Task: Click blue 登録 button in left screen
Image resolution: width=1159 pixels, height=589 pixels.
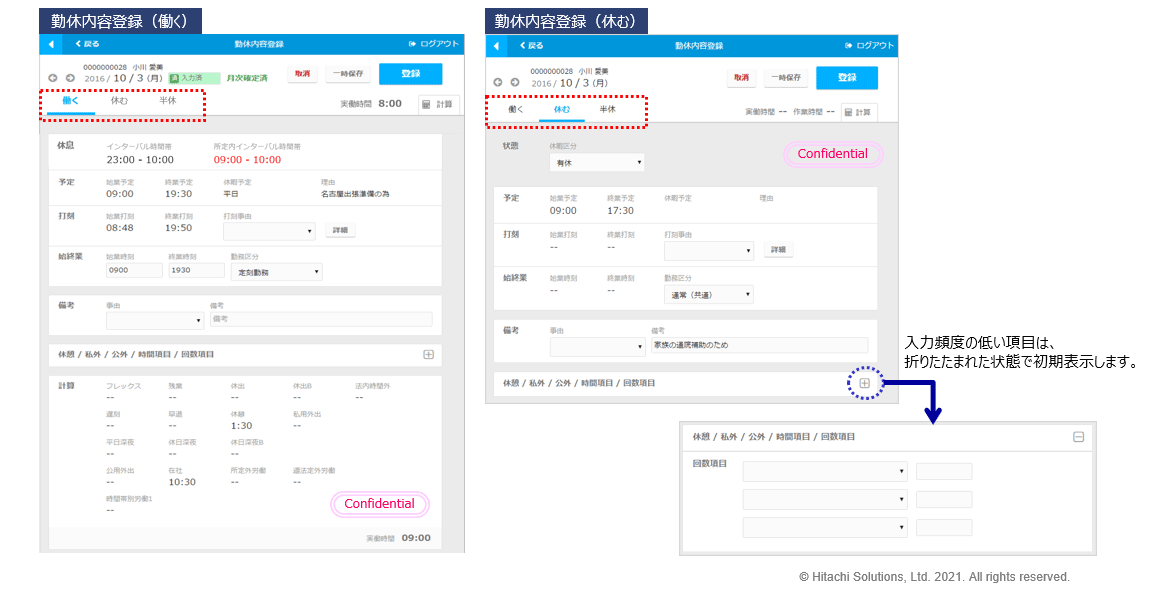Action: click(x=410, y=74)
